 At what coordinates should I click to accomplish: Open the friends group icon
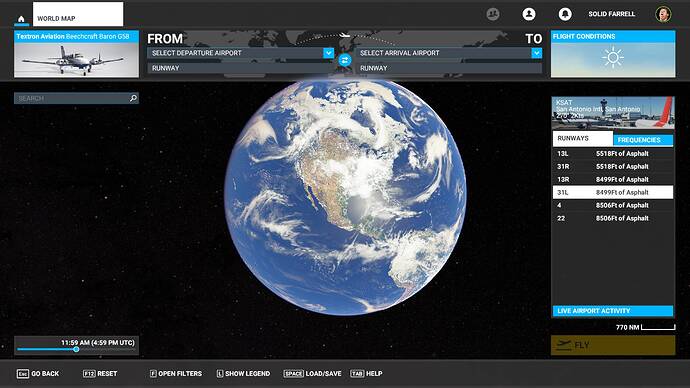pyautogui.click(x=493, y=14)
